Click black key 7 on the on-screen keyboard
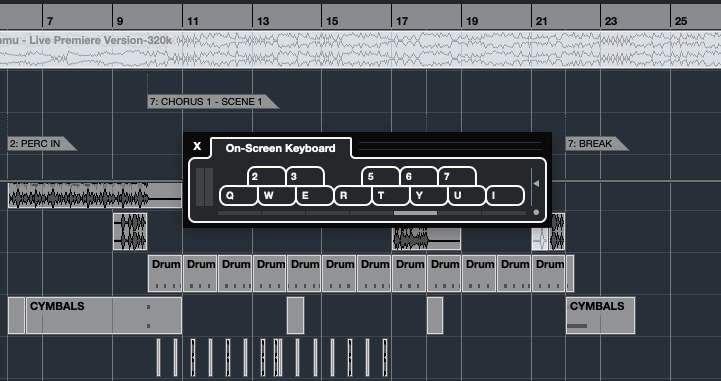Viewport: 721px width, 381px height. click(457, 176)
